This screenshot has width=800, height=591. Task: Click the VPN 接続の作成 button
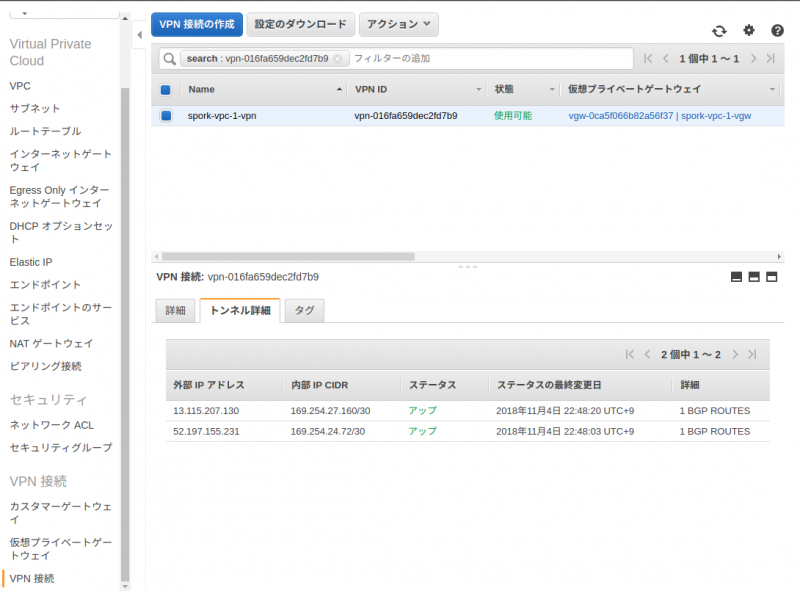(x=196, y=25)
